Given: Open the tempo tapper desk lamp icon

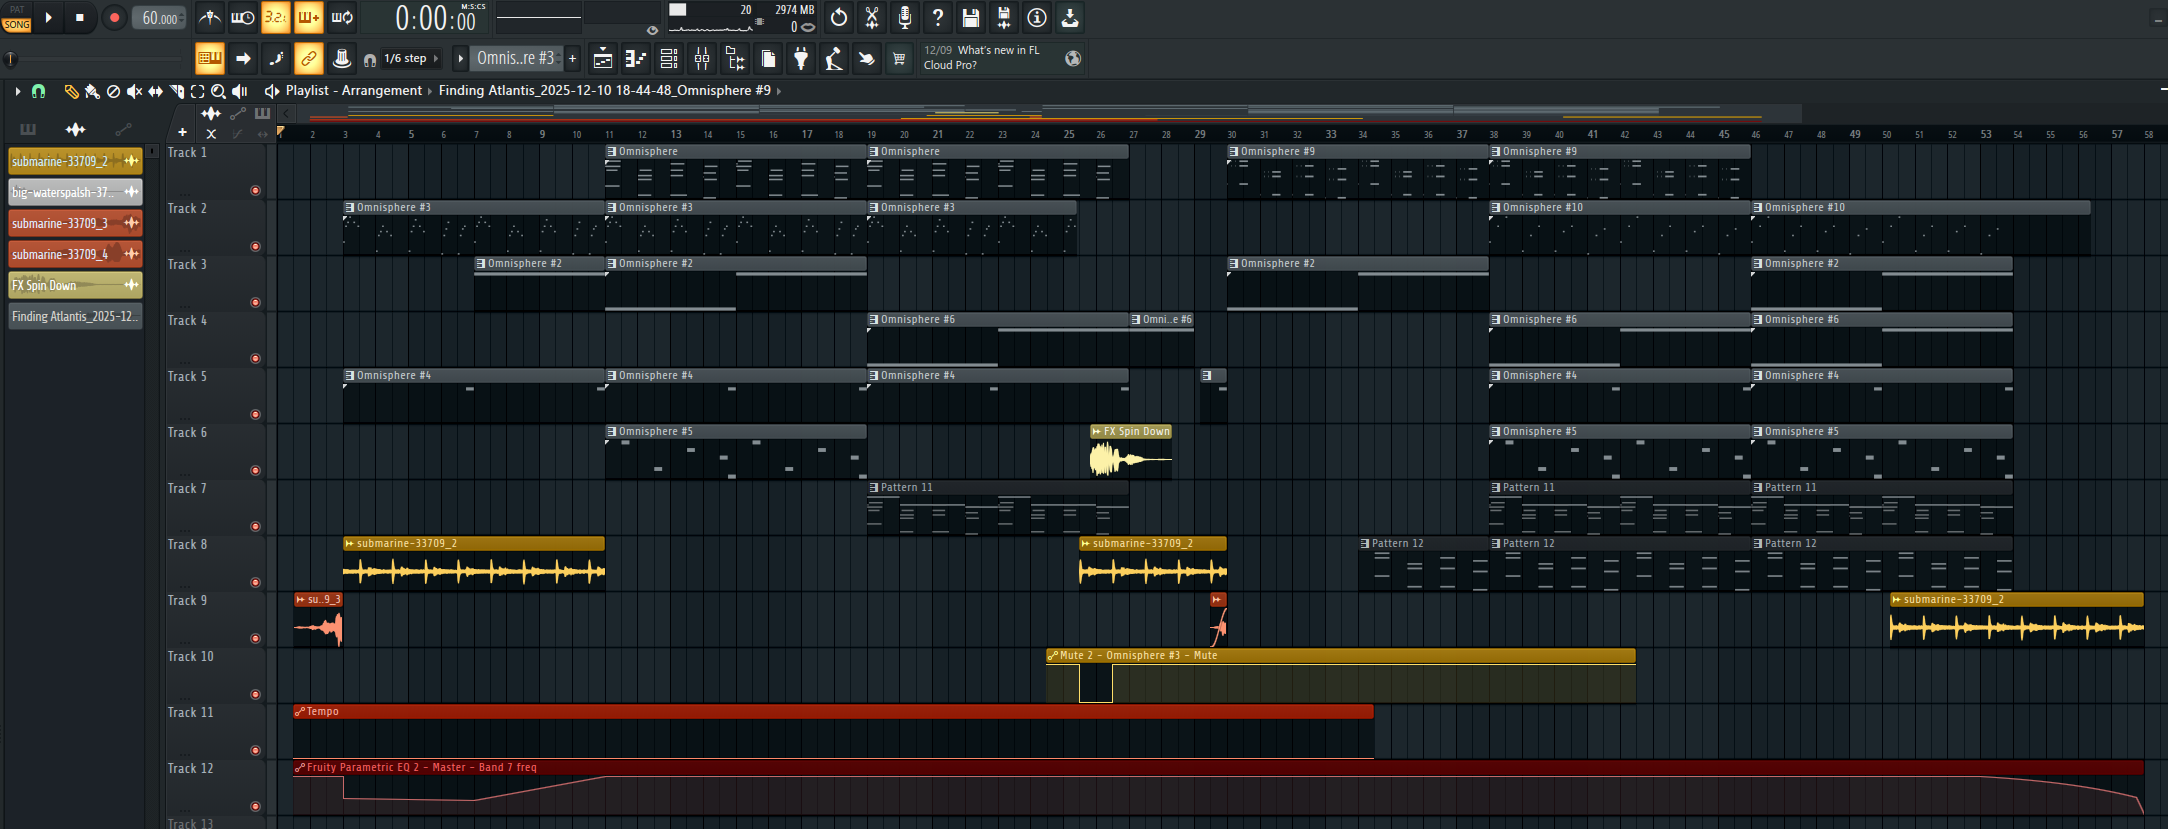Looking at the screenshot, I should point(834,59).
